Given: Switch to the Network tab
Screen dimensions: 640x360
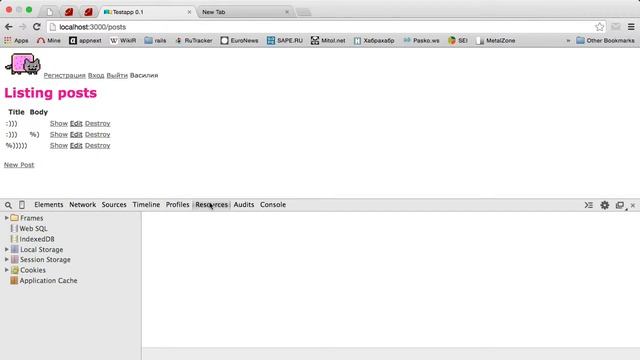Looking at the screenshot, I should (x=82, y=204).
